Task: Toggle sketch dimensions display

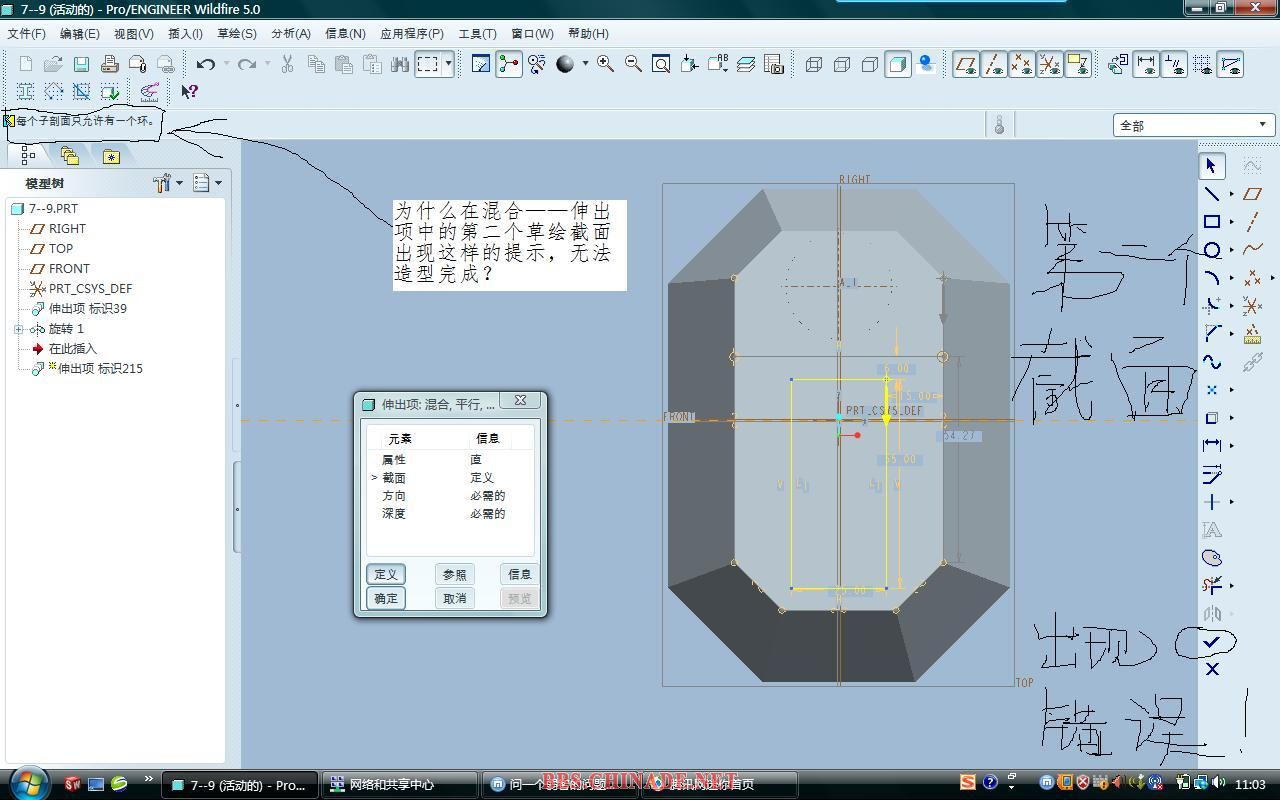Action: click(1146, 64)
